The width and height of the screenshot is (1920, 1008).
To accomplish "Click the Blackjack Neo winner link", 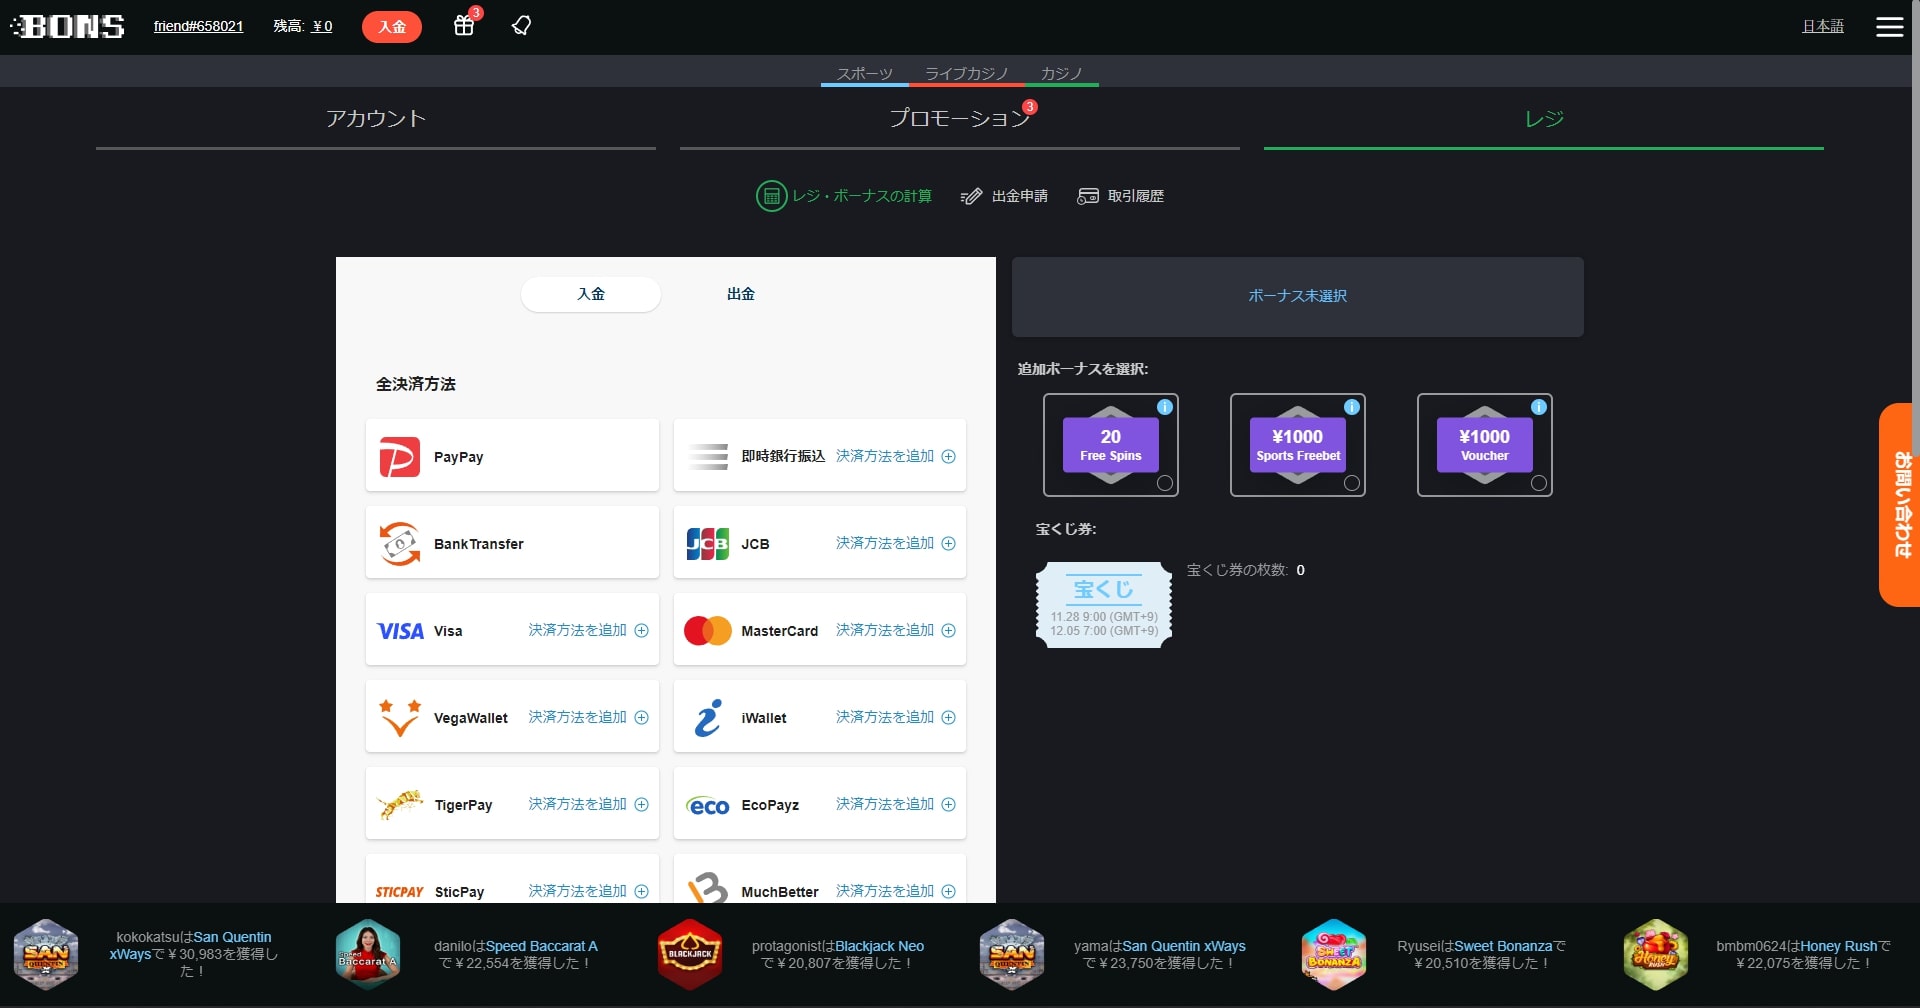I will pyautogui.click(x=880, y=946).
